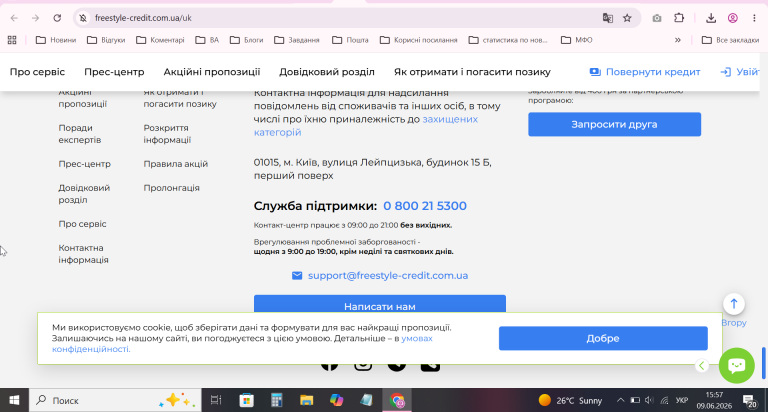Click the translate page icon in address bar
Image resolution: width=768 pixels, height=412 pixels.
point(607,18)
